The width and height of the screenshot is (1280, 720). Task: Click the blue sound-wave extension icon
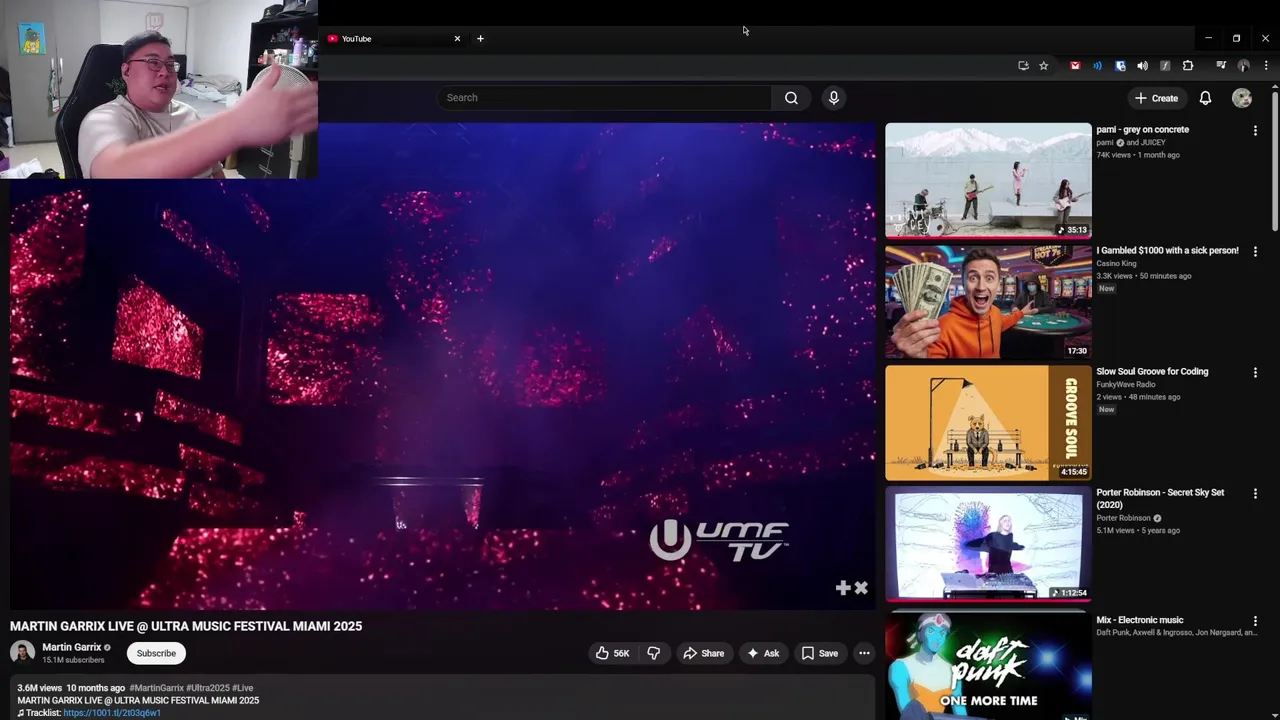point(1097,66)
